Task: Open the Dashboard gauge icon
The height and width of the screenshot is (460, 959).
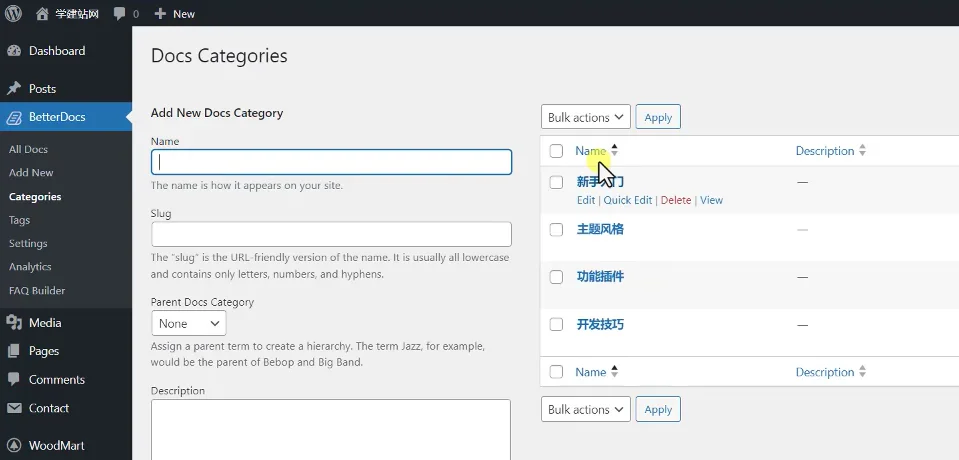Action: pyautogui.click(x=14, y=51)
